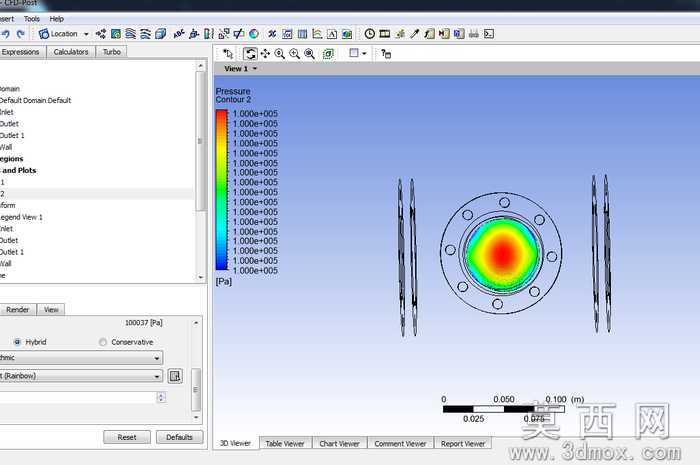
Task: Insert a Color Map (color wheel icon)
Action: click(x=254, y=34)
